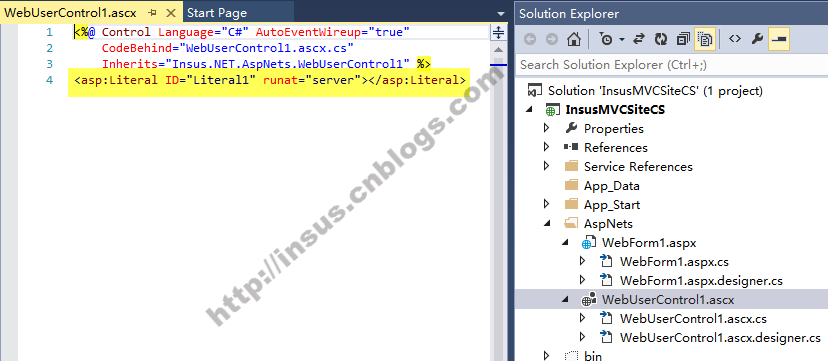Click the WebForm1.aspx.designer.cs file icon
The height and width of the screenshot is (361, 828).
tap(607, 280)
